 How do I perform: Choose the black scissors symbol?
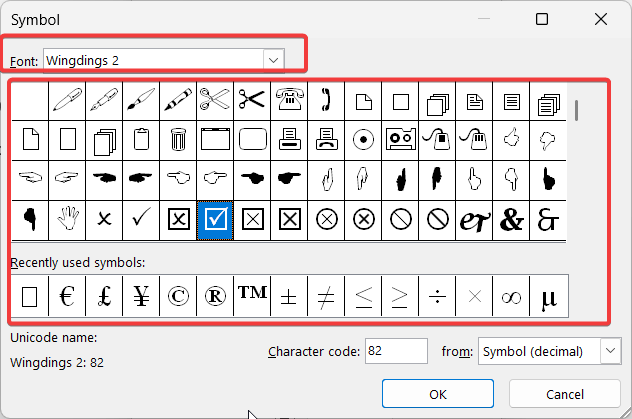252,100
